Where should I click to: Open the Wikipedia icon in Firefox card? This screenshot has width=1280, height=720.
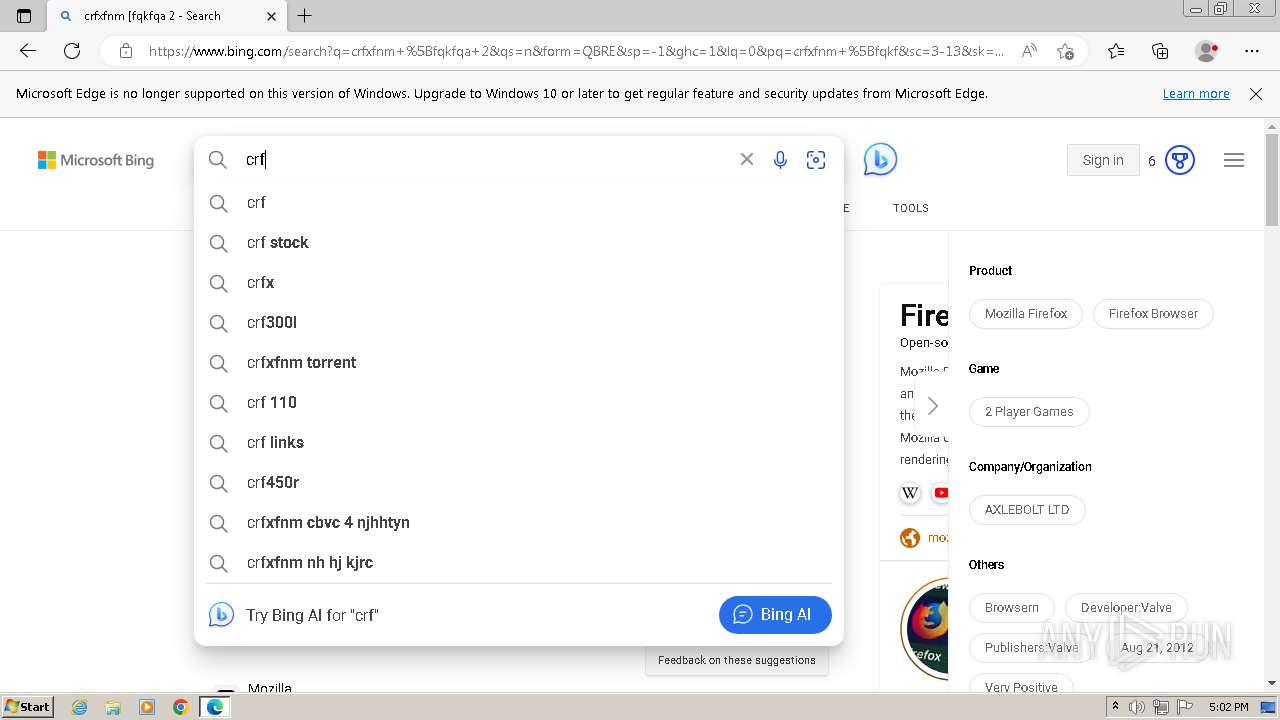tap(910, 493)
